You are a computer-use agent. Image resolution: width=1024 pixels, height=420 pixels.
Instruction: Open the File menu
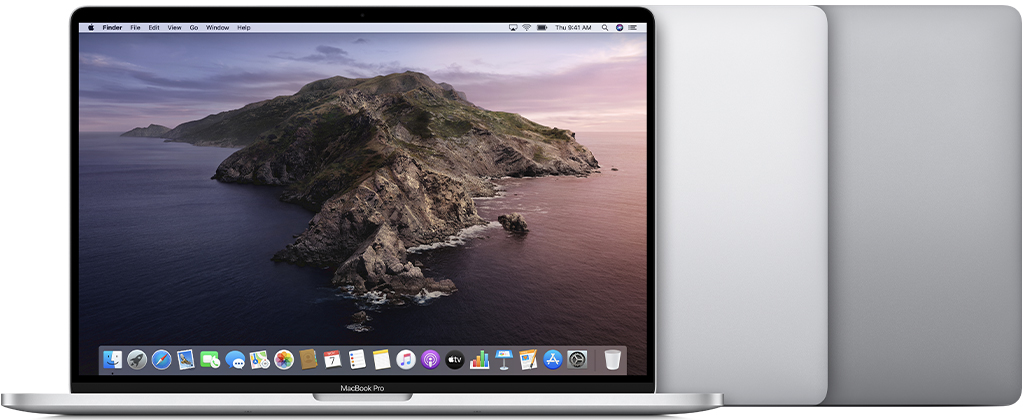[x=135, y=28]
